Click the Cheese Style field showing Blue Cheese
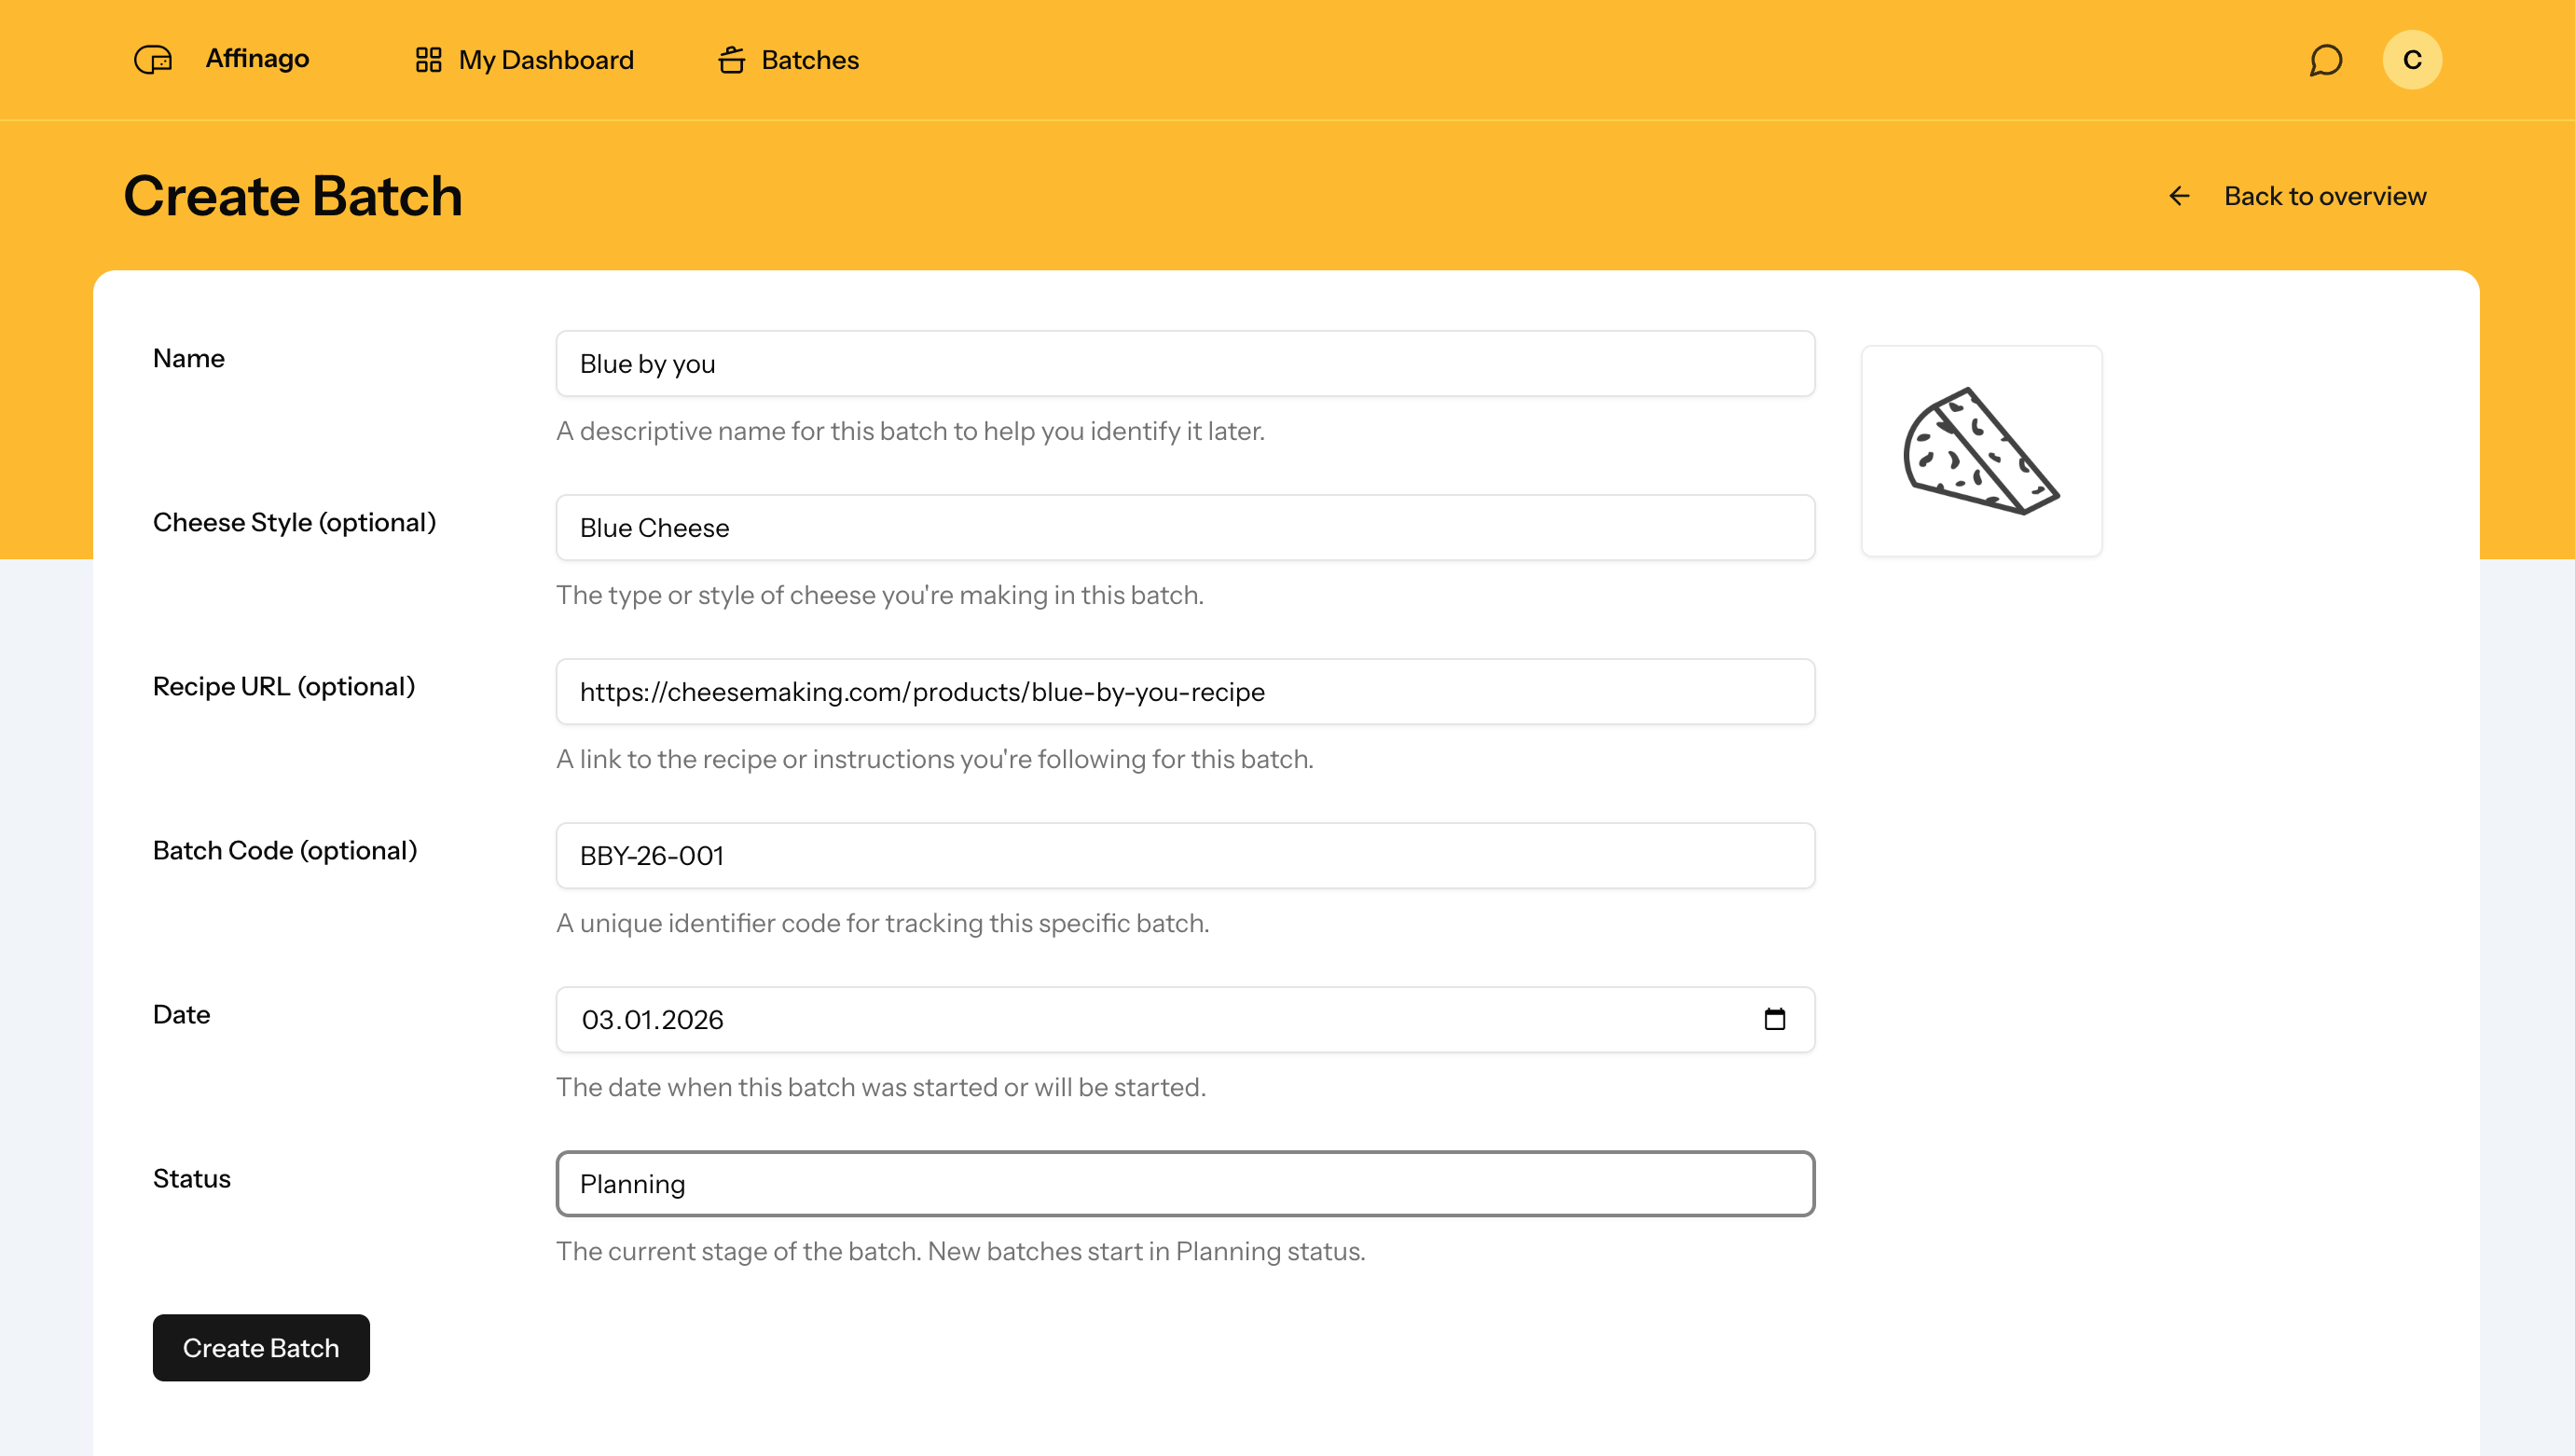Viewport: 2575px width, 1456px height. click(1185, 528)
